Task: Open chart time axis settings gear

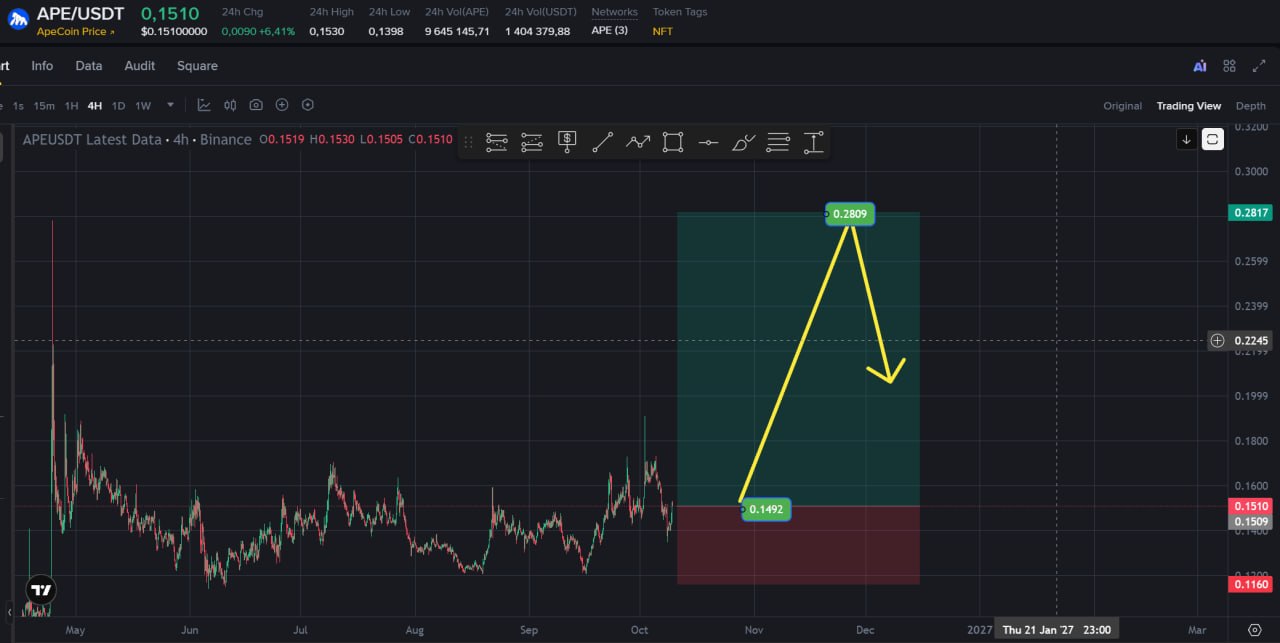Action: click(1255, 630)
